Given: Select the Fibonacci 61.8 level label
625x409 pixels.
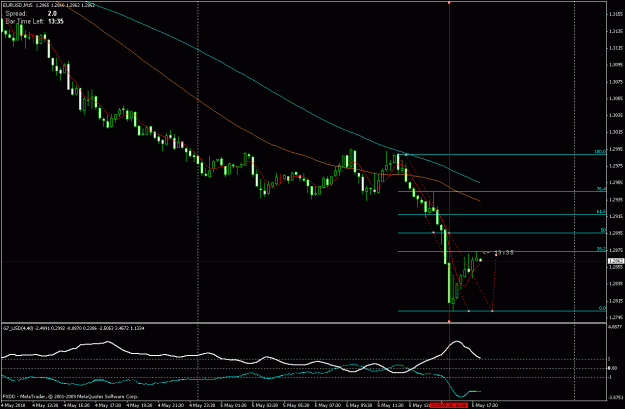Looking at the screenshot, I should (x=601, y=212).
